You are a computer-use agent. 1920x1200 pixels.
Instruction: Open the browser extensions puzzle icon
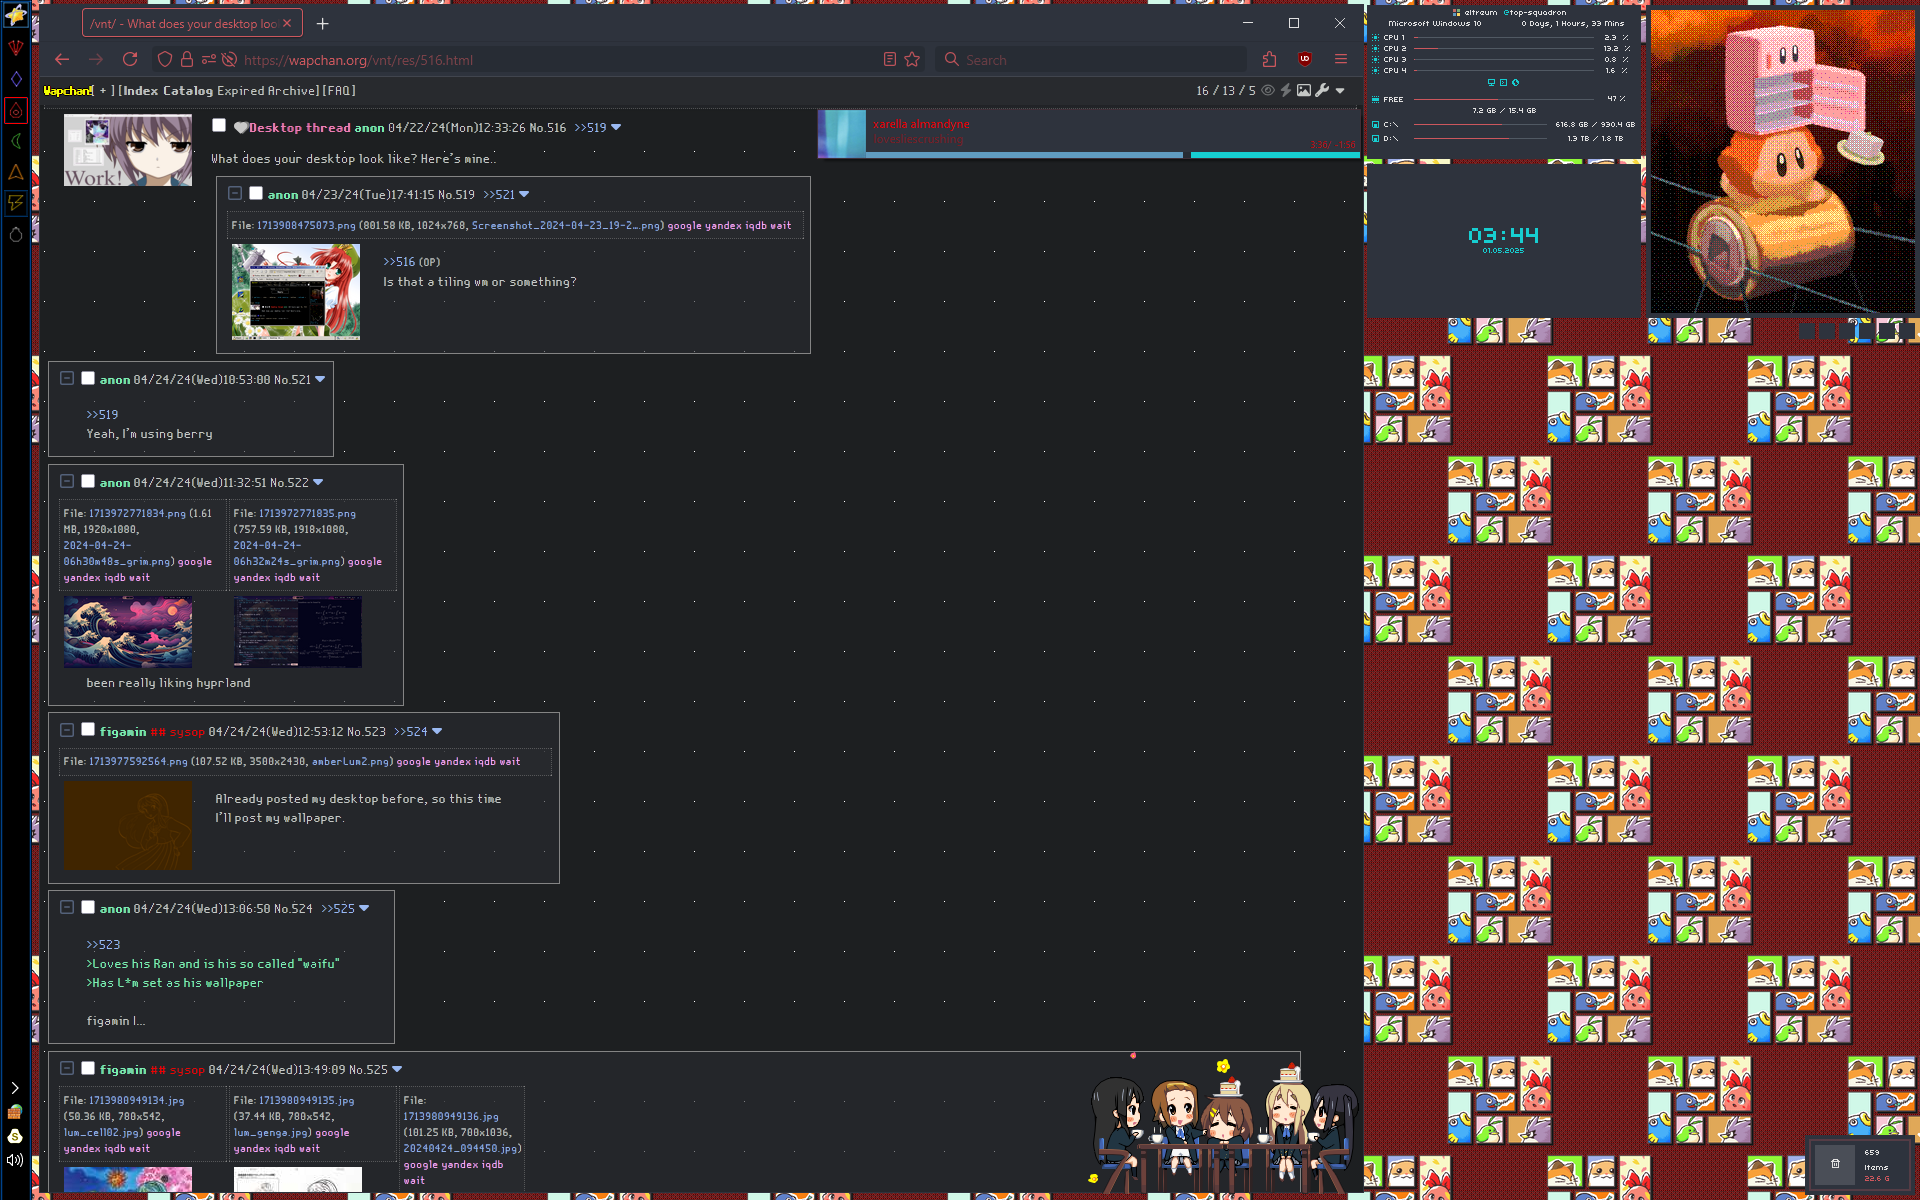click(x=1269, y=60)
